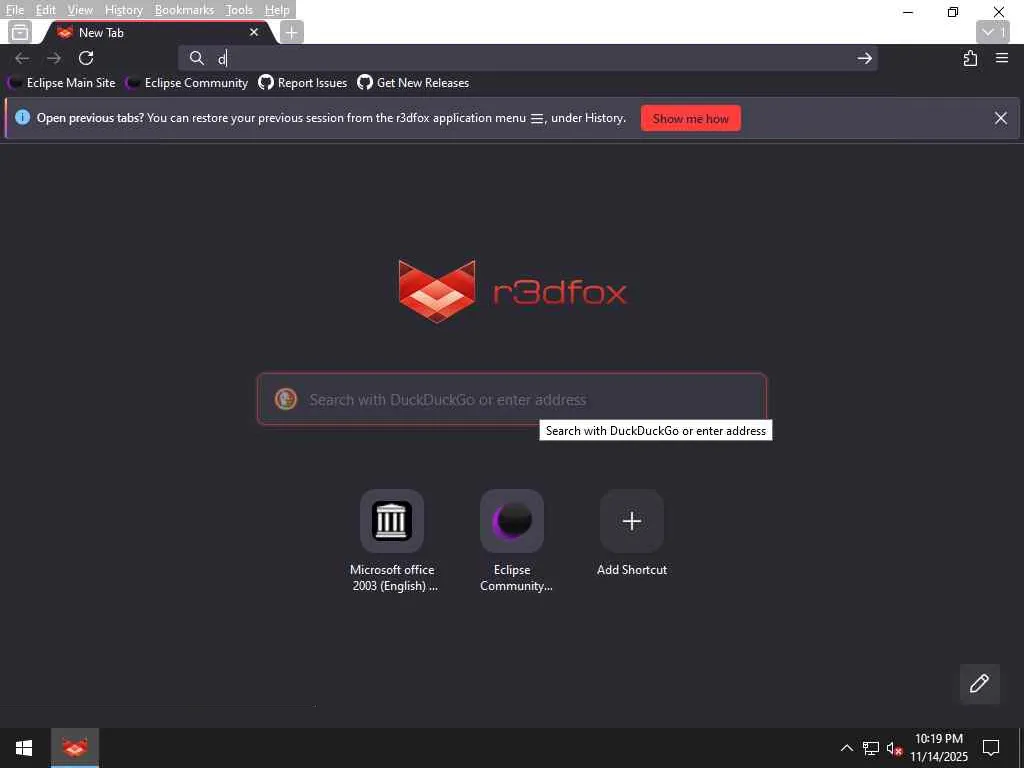Screen dimensions: 1024x768
Task: Open the taskbar clock and date
Action: [x=939, y=748]
